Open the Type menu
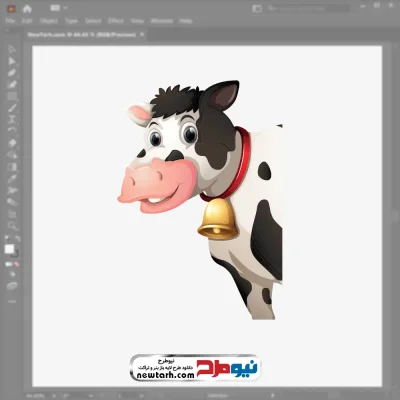 pos(71,21)
